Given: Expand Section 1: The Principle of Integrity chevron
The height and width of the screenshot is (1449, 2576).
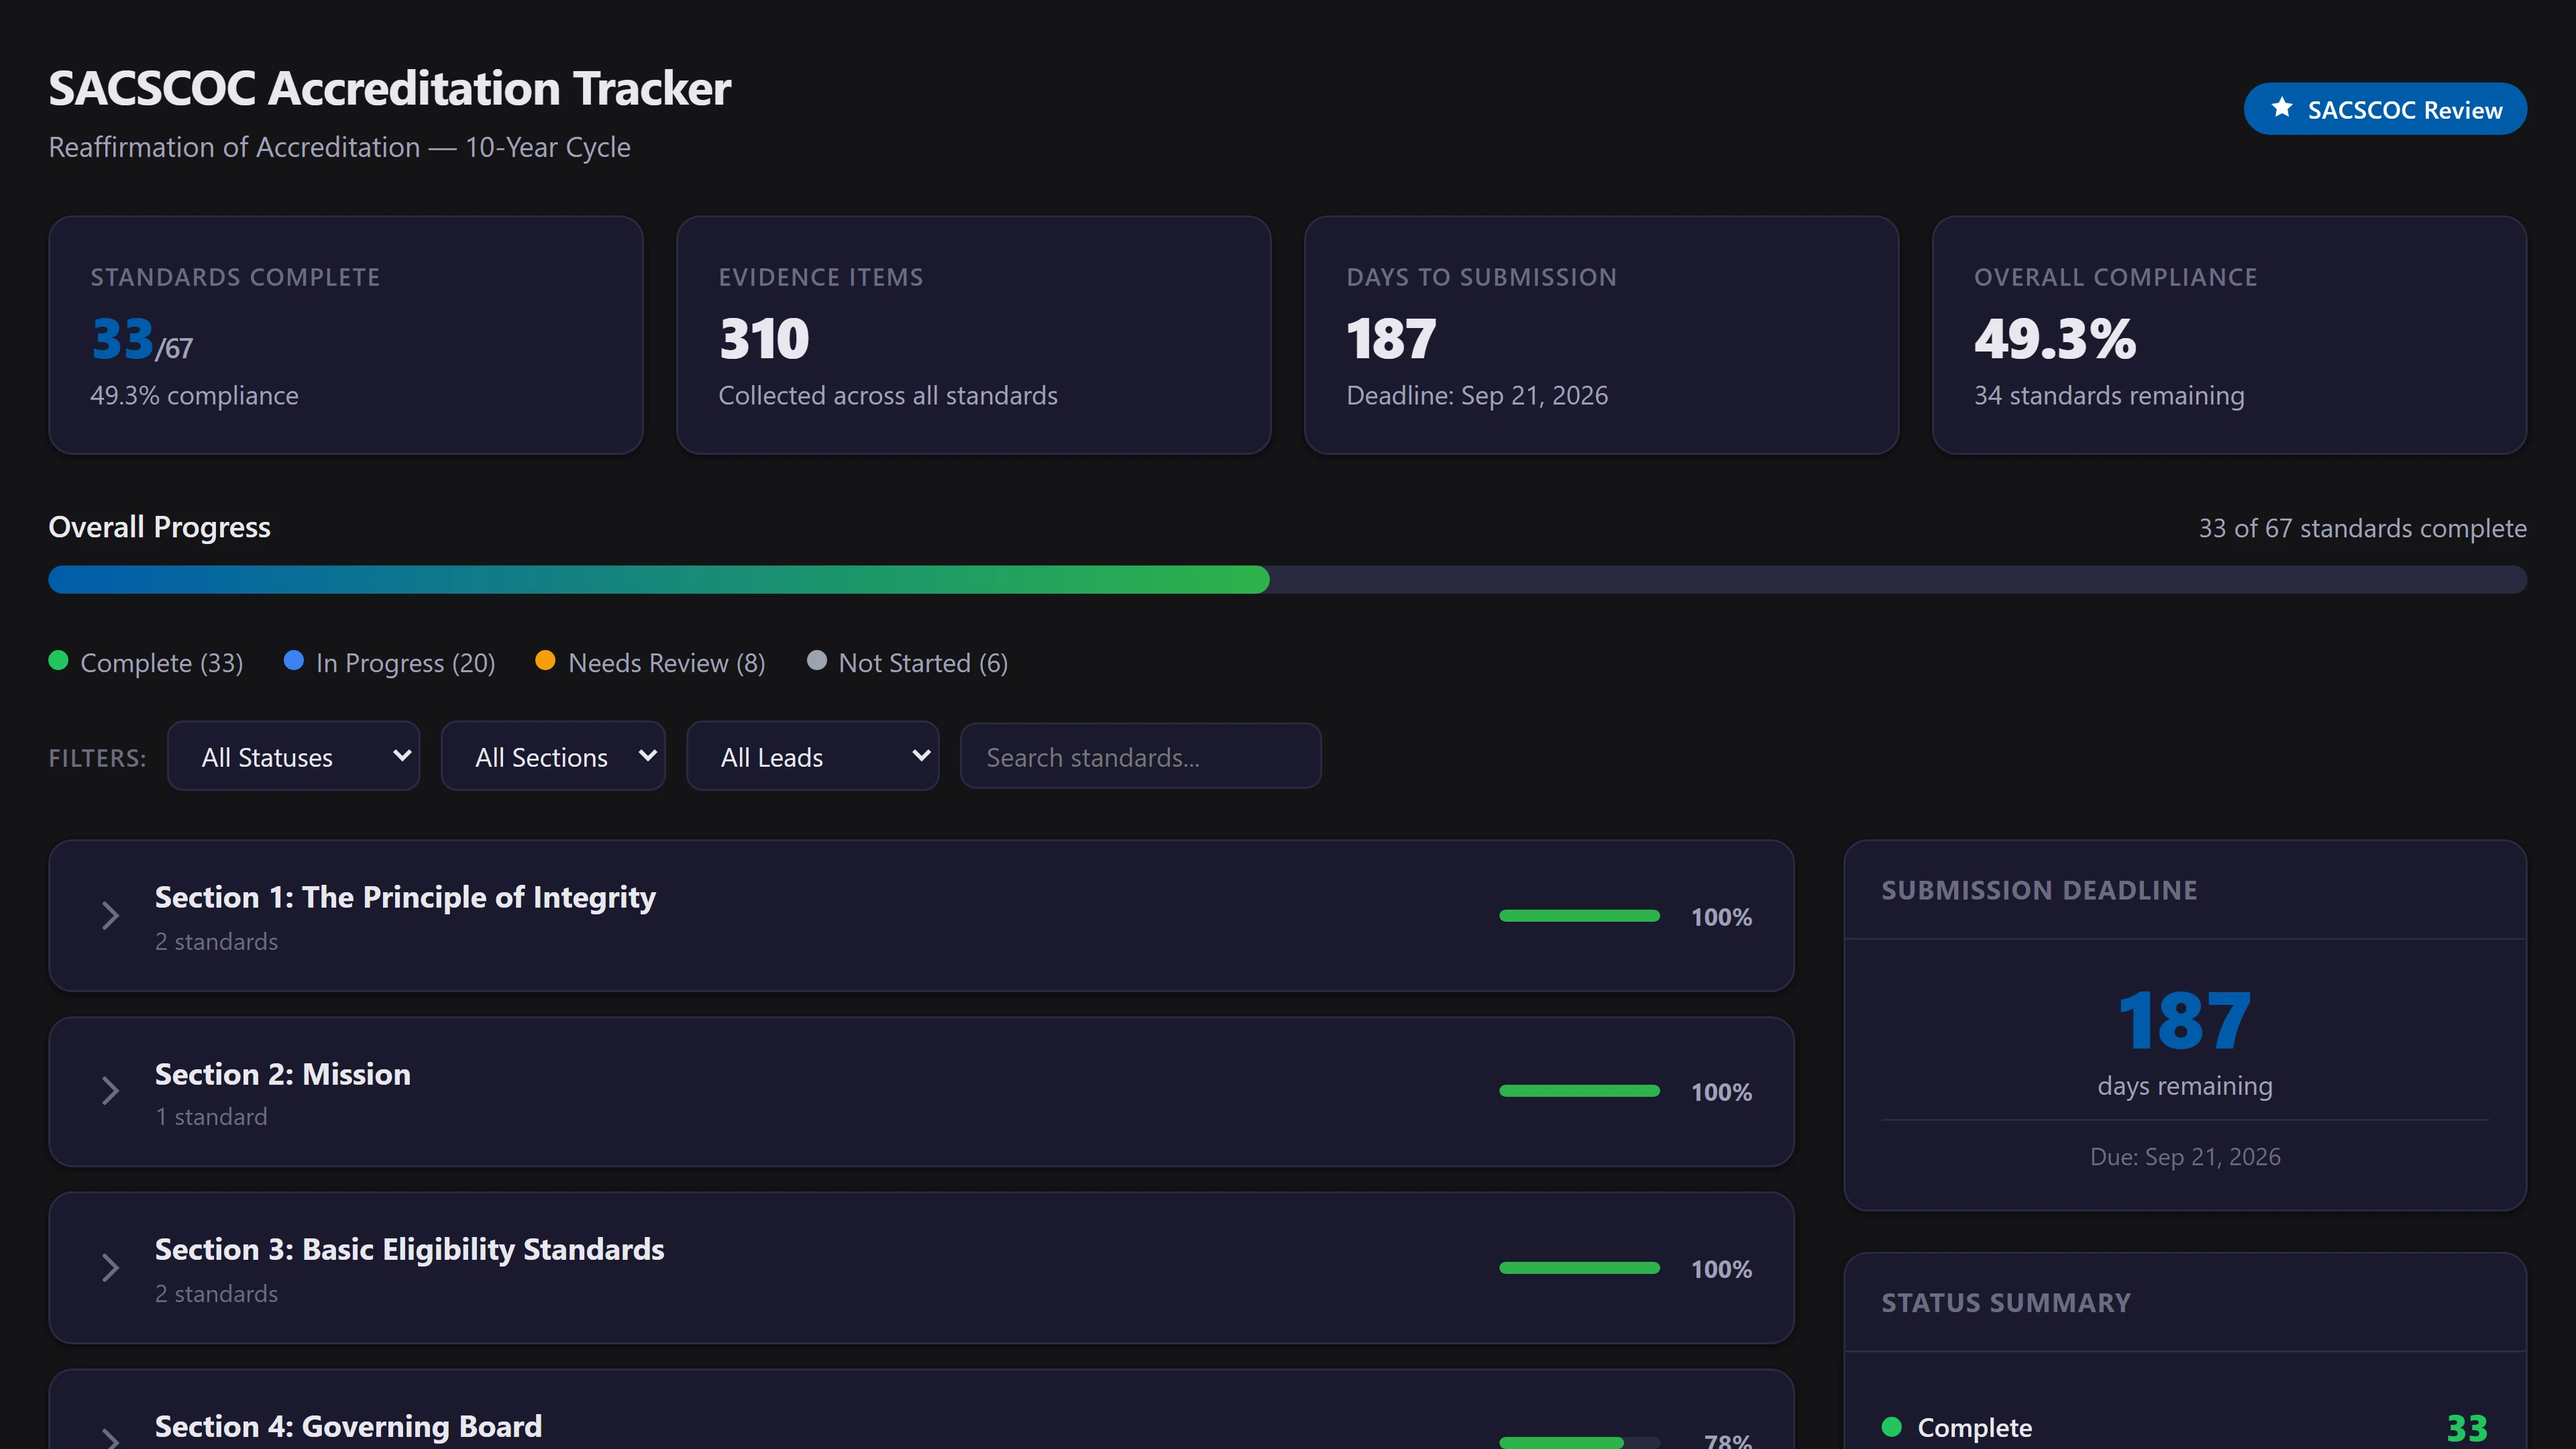Looking at the screenshot, I should (x=111, y=916).
